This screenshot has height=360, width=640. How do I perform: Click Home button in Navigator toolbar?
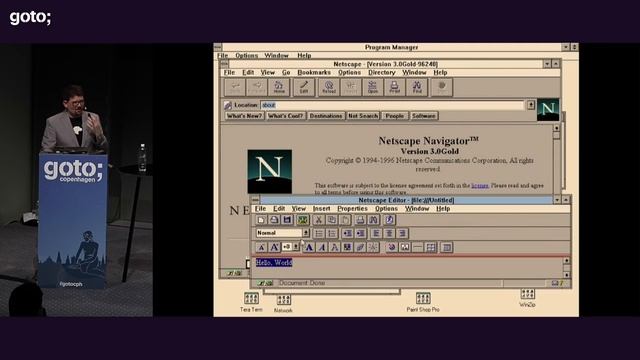pyautogui.click(x=279, y=87)
